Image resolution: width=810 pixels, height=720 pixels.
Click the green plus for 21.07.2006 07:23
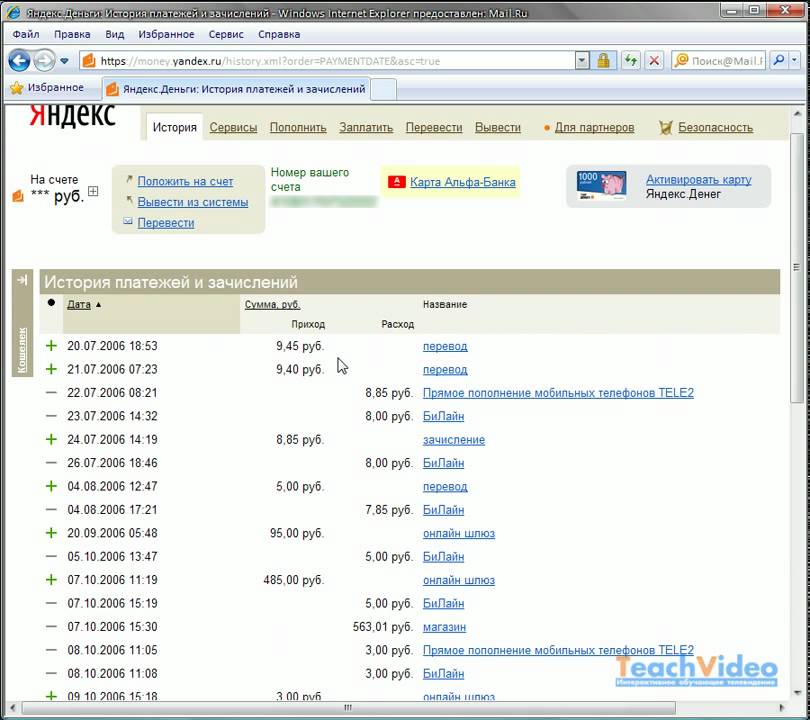click(51, 369)
